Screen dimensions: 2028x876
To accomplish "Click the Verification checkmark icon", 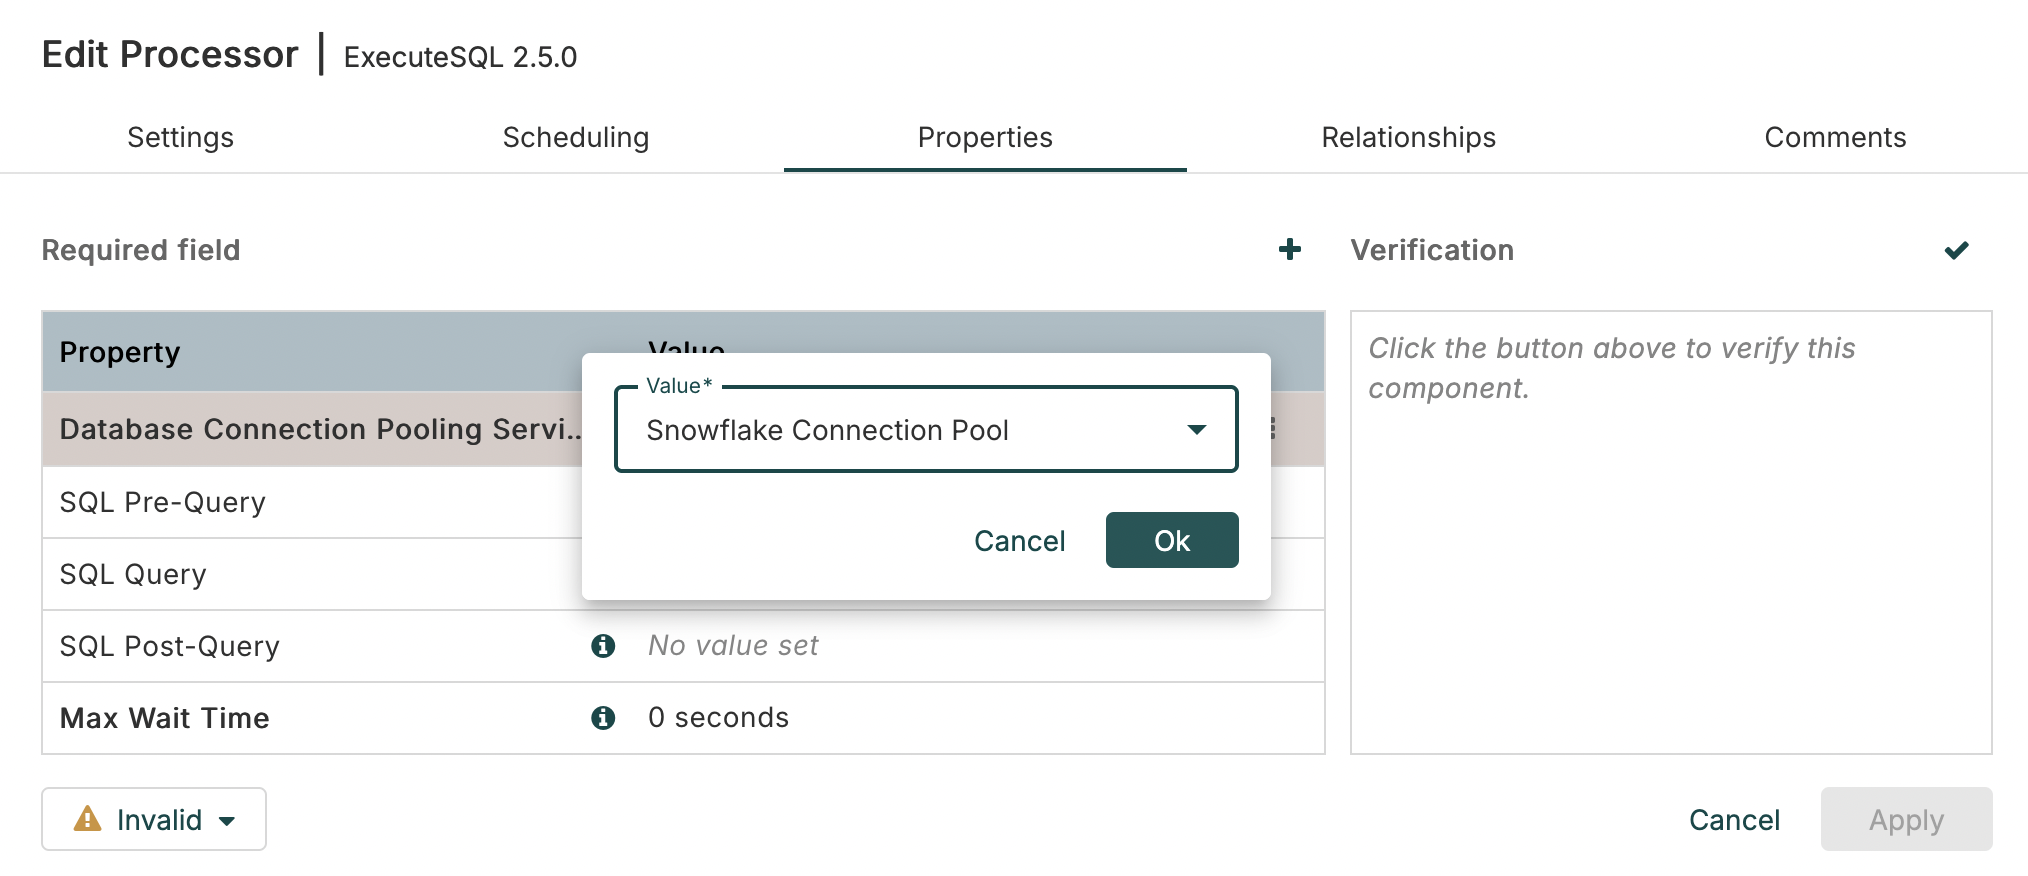I will pos(1956,250).
